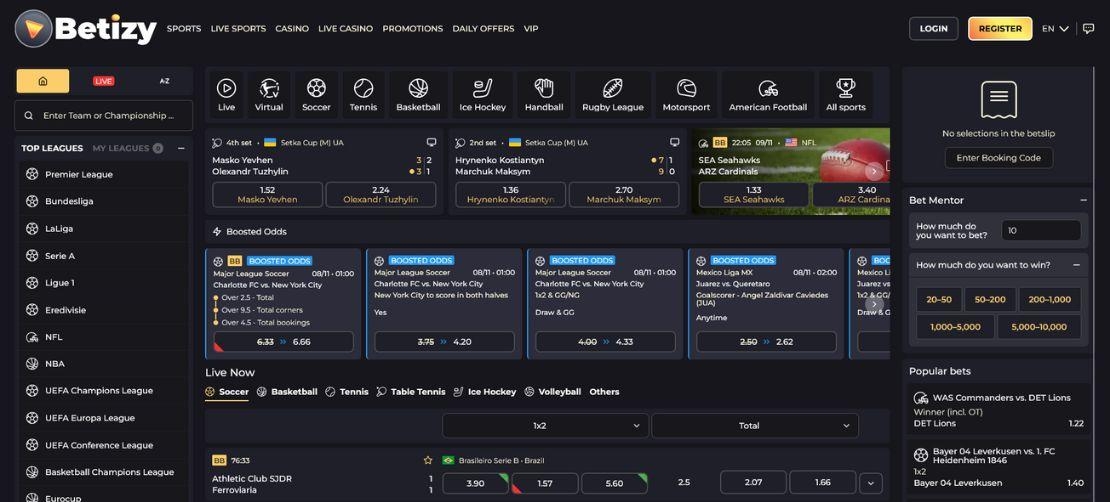1110x502 pixels.
Task: Open the LIVE SPORTS menu
Action: click(x=239, y=28)
